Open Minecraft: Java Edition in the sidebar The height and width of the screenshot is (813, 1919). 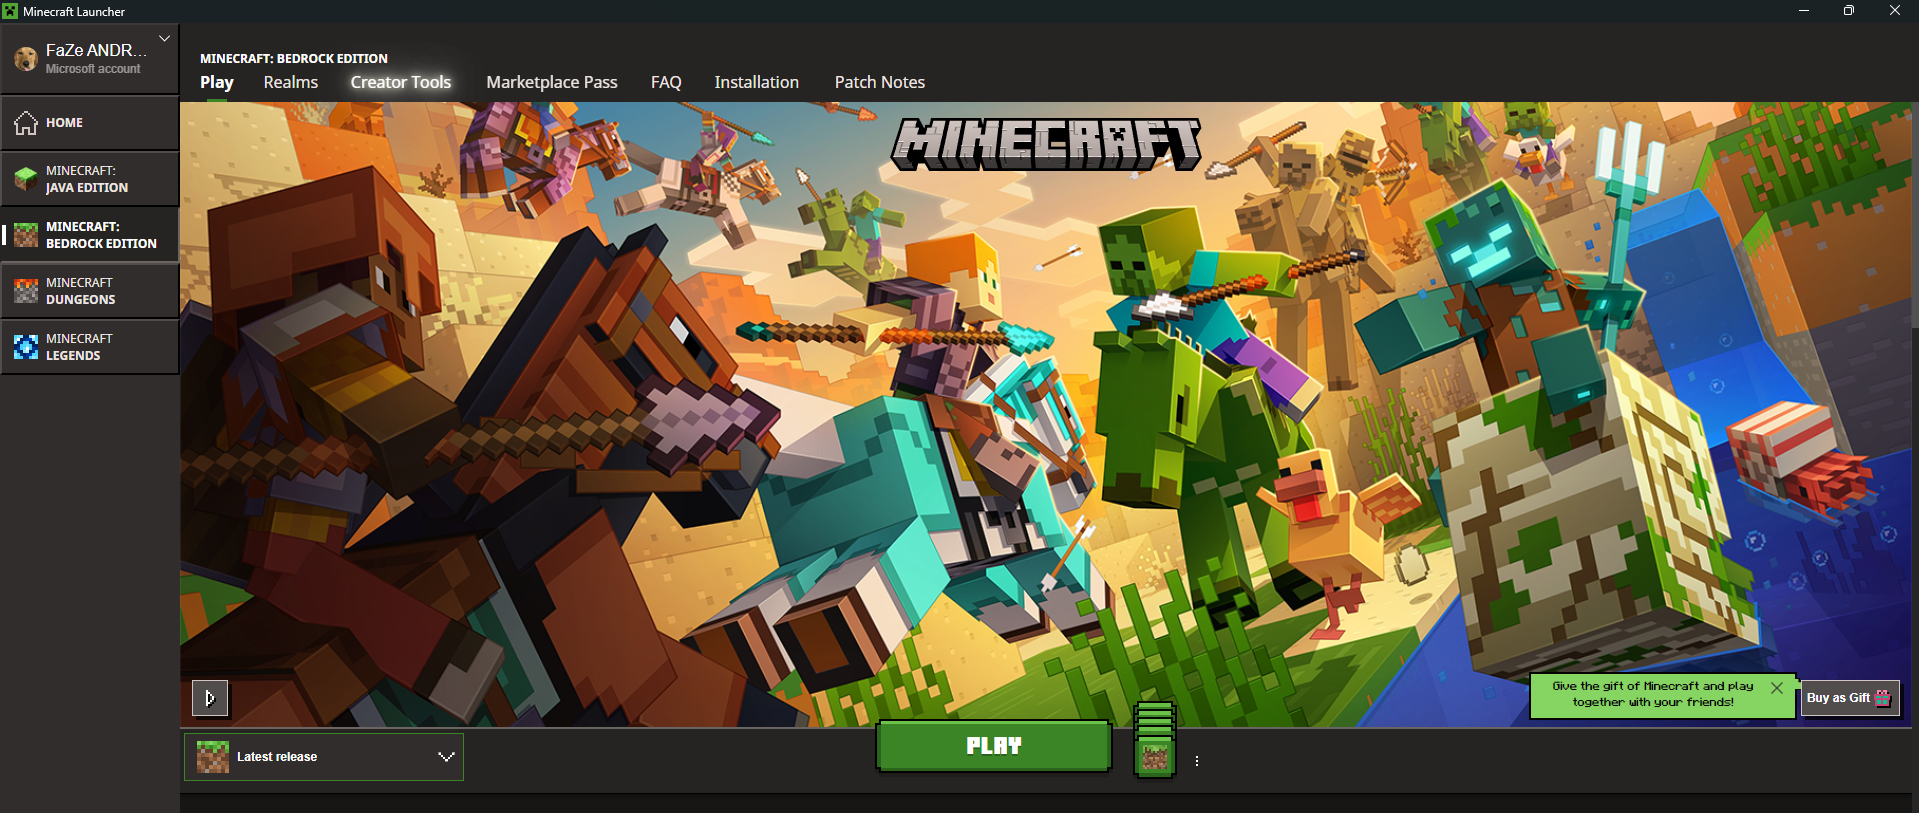(90, 179)
